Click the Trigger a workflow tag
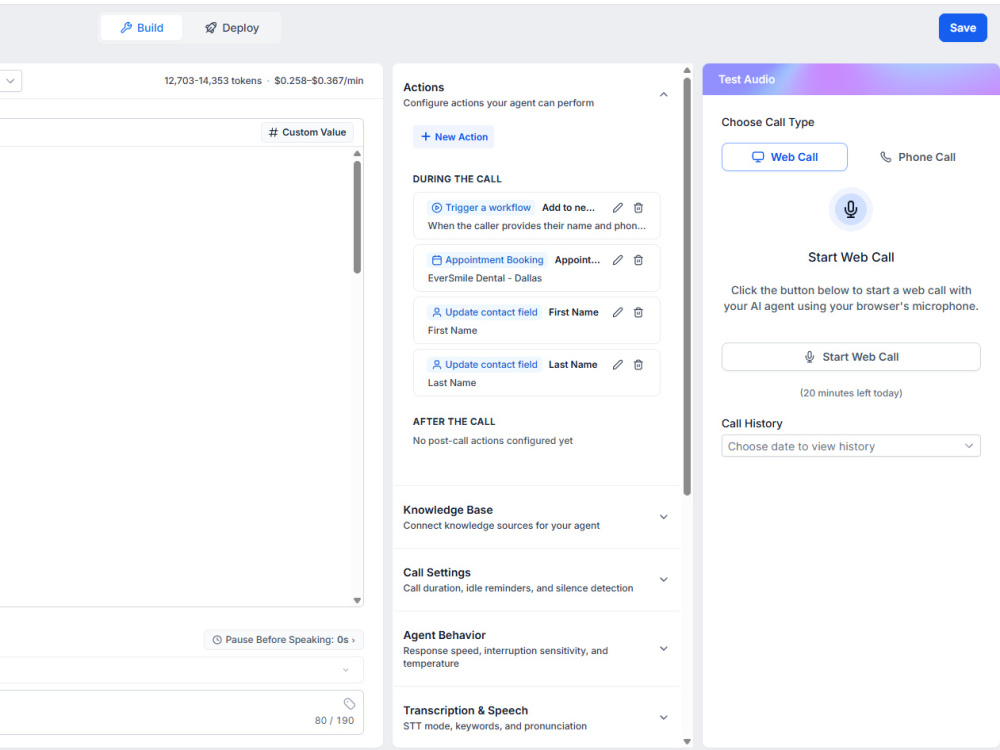 [x=481, y=208]
